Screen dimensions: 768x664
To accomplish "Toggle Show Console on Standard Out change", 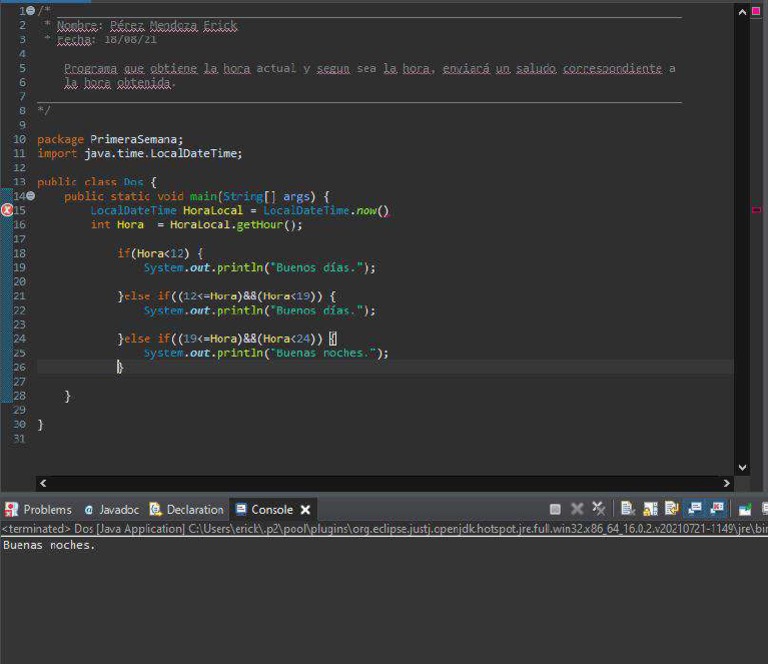I will (694, 509).
